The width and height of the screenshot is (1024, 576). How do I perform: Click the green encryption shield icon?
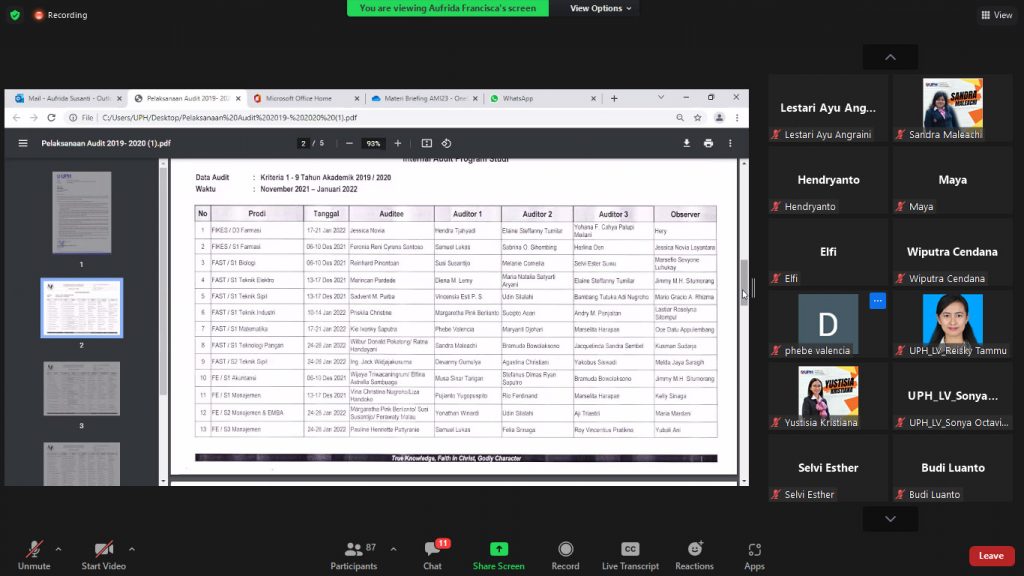click(15, 15)
